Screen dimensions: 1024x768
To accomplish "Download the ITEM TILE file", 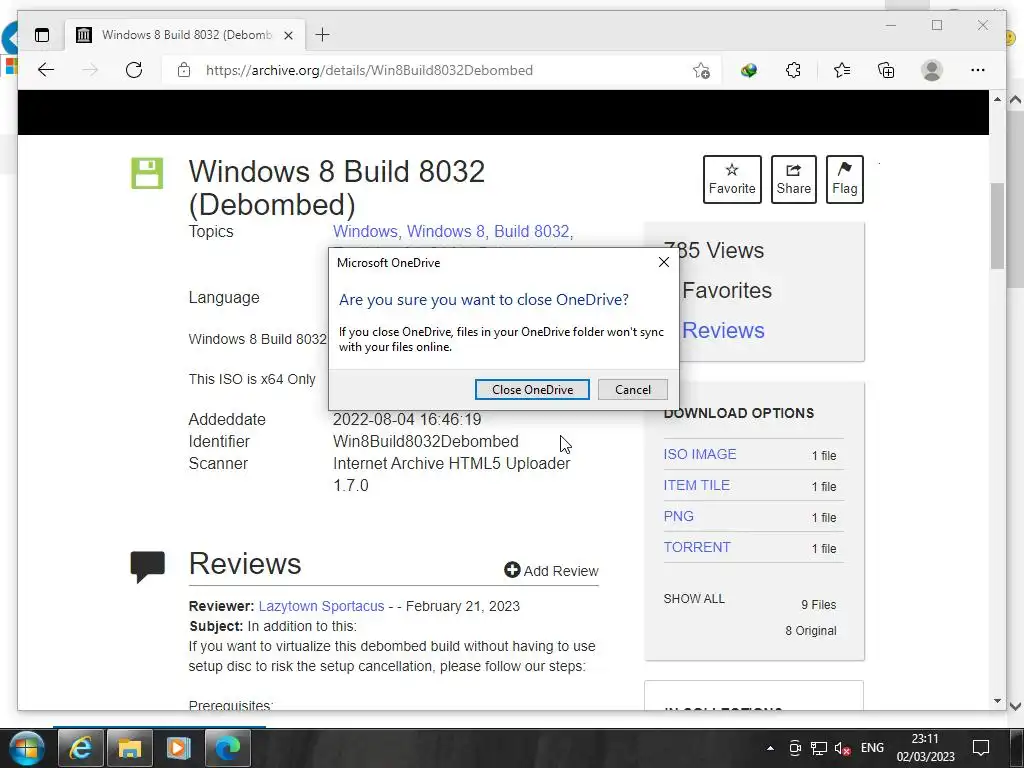I will (x=696, y=485).
